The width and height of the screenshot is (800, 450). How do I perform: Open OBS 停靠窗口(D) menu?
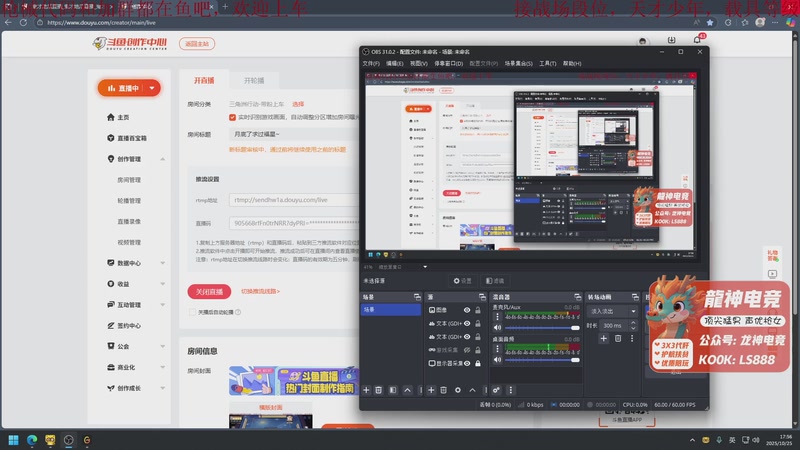448,64
